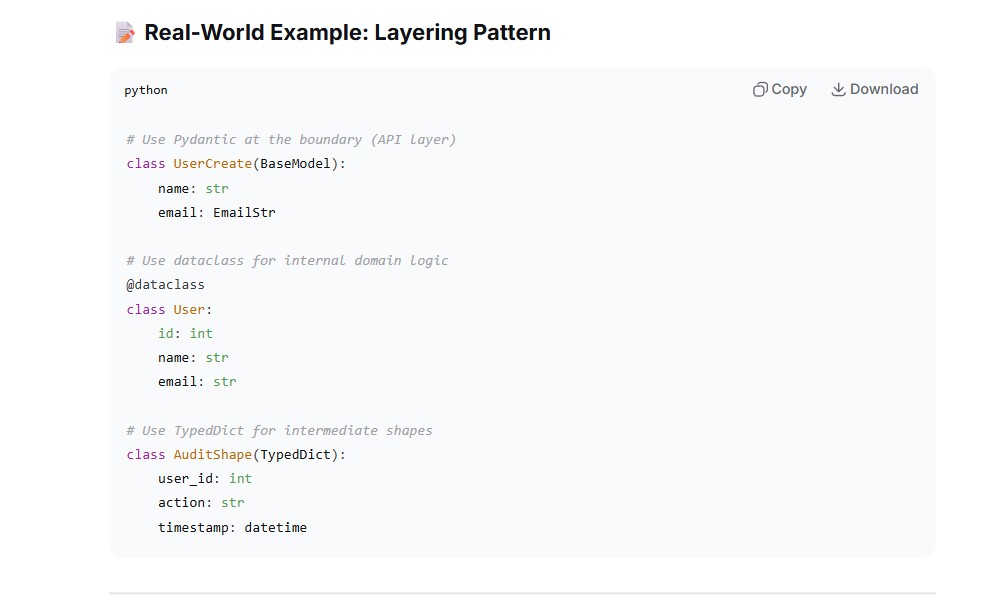Click the 'python' language label
1003x600 pixels.
pos(146,90)
